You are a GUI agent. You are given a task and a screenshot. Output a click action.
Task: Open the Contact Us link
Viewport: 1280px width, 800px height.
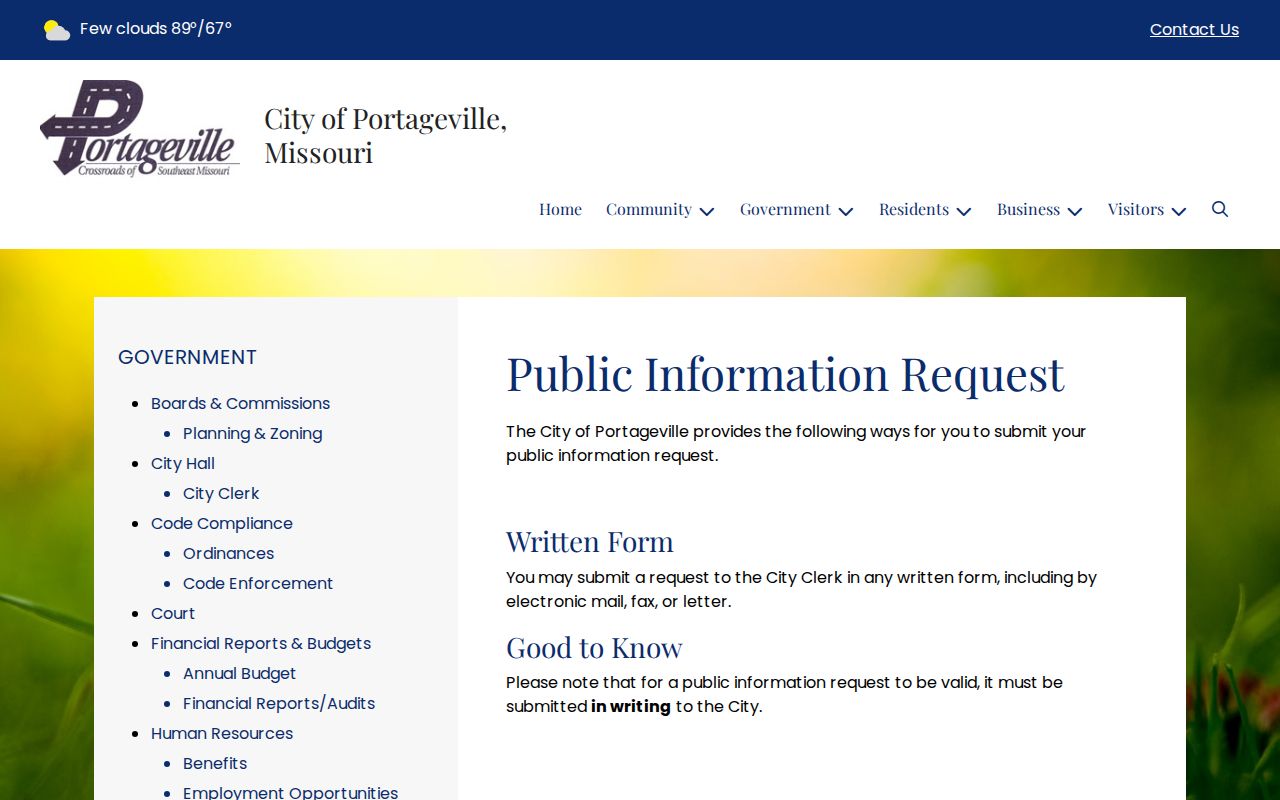(1194, 30)
